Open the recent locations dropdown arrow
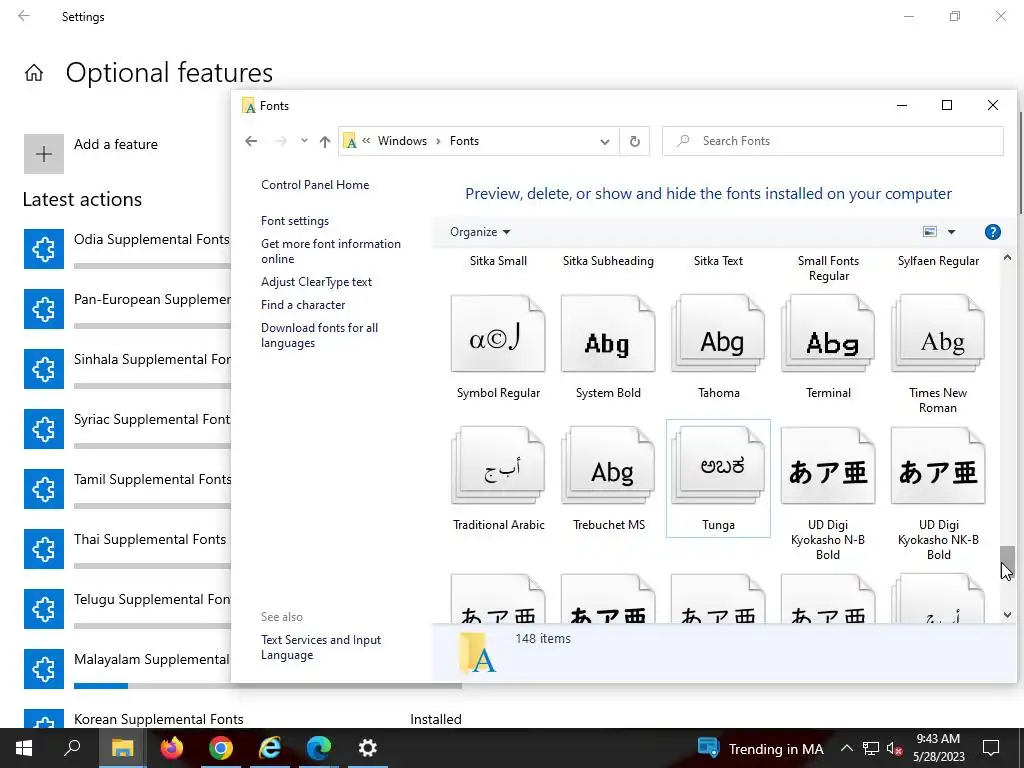1024x768 pixels. (304, 141)
